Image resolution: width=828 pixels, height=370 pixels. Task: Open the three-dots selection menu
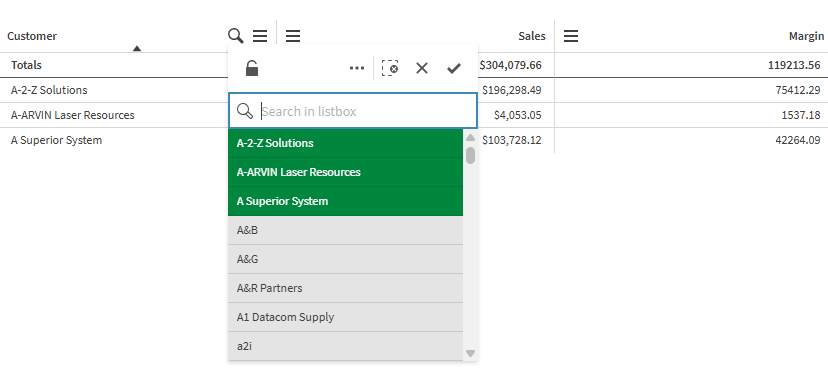357,68
